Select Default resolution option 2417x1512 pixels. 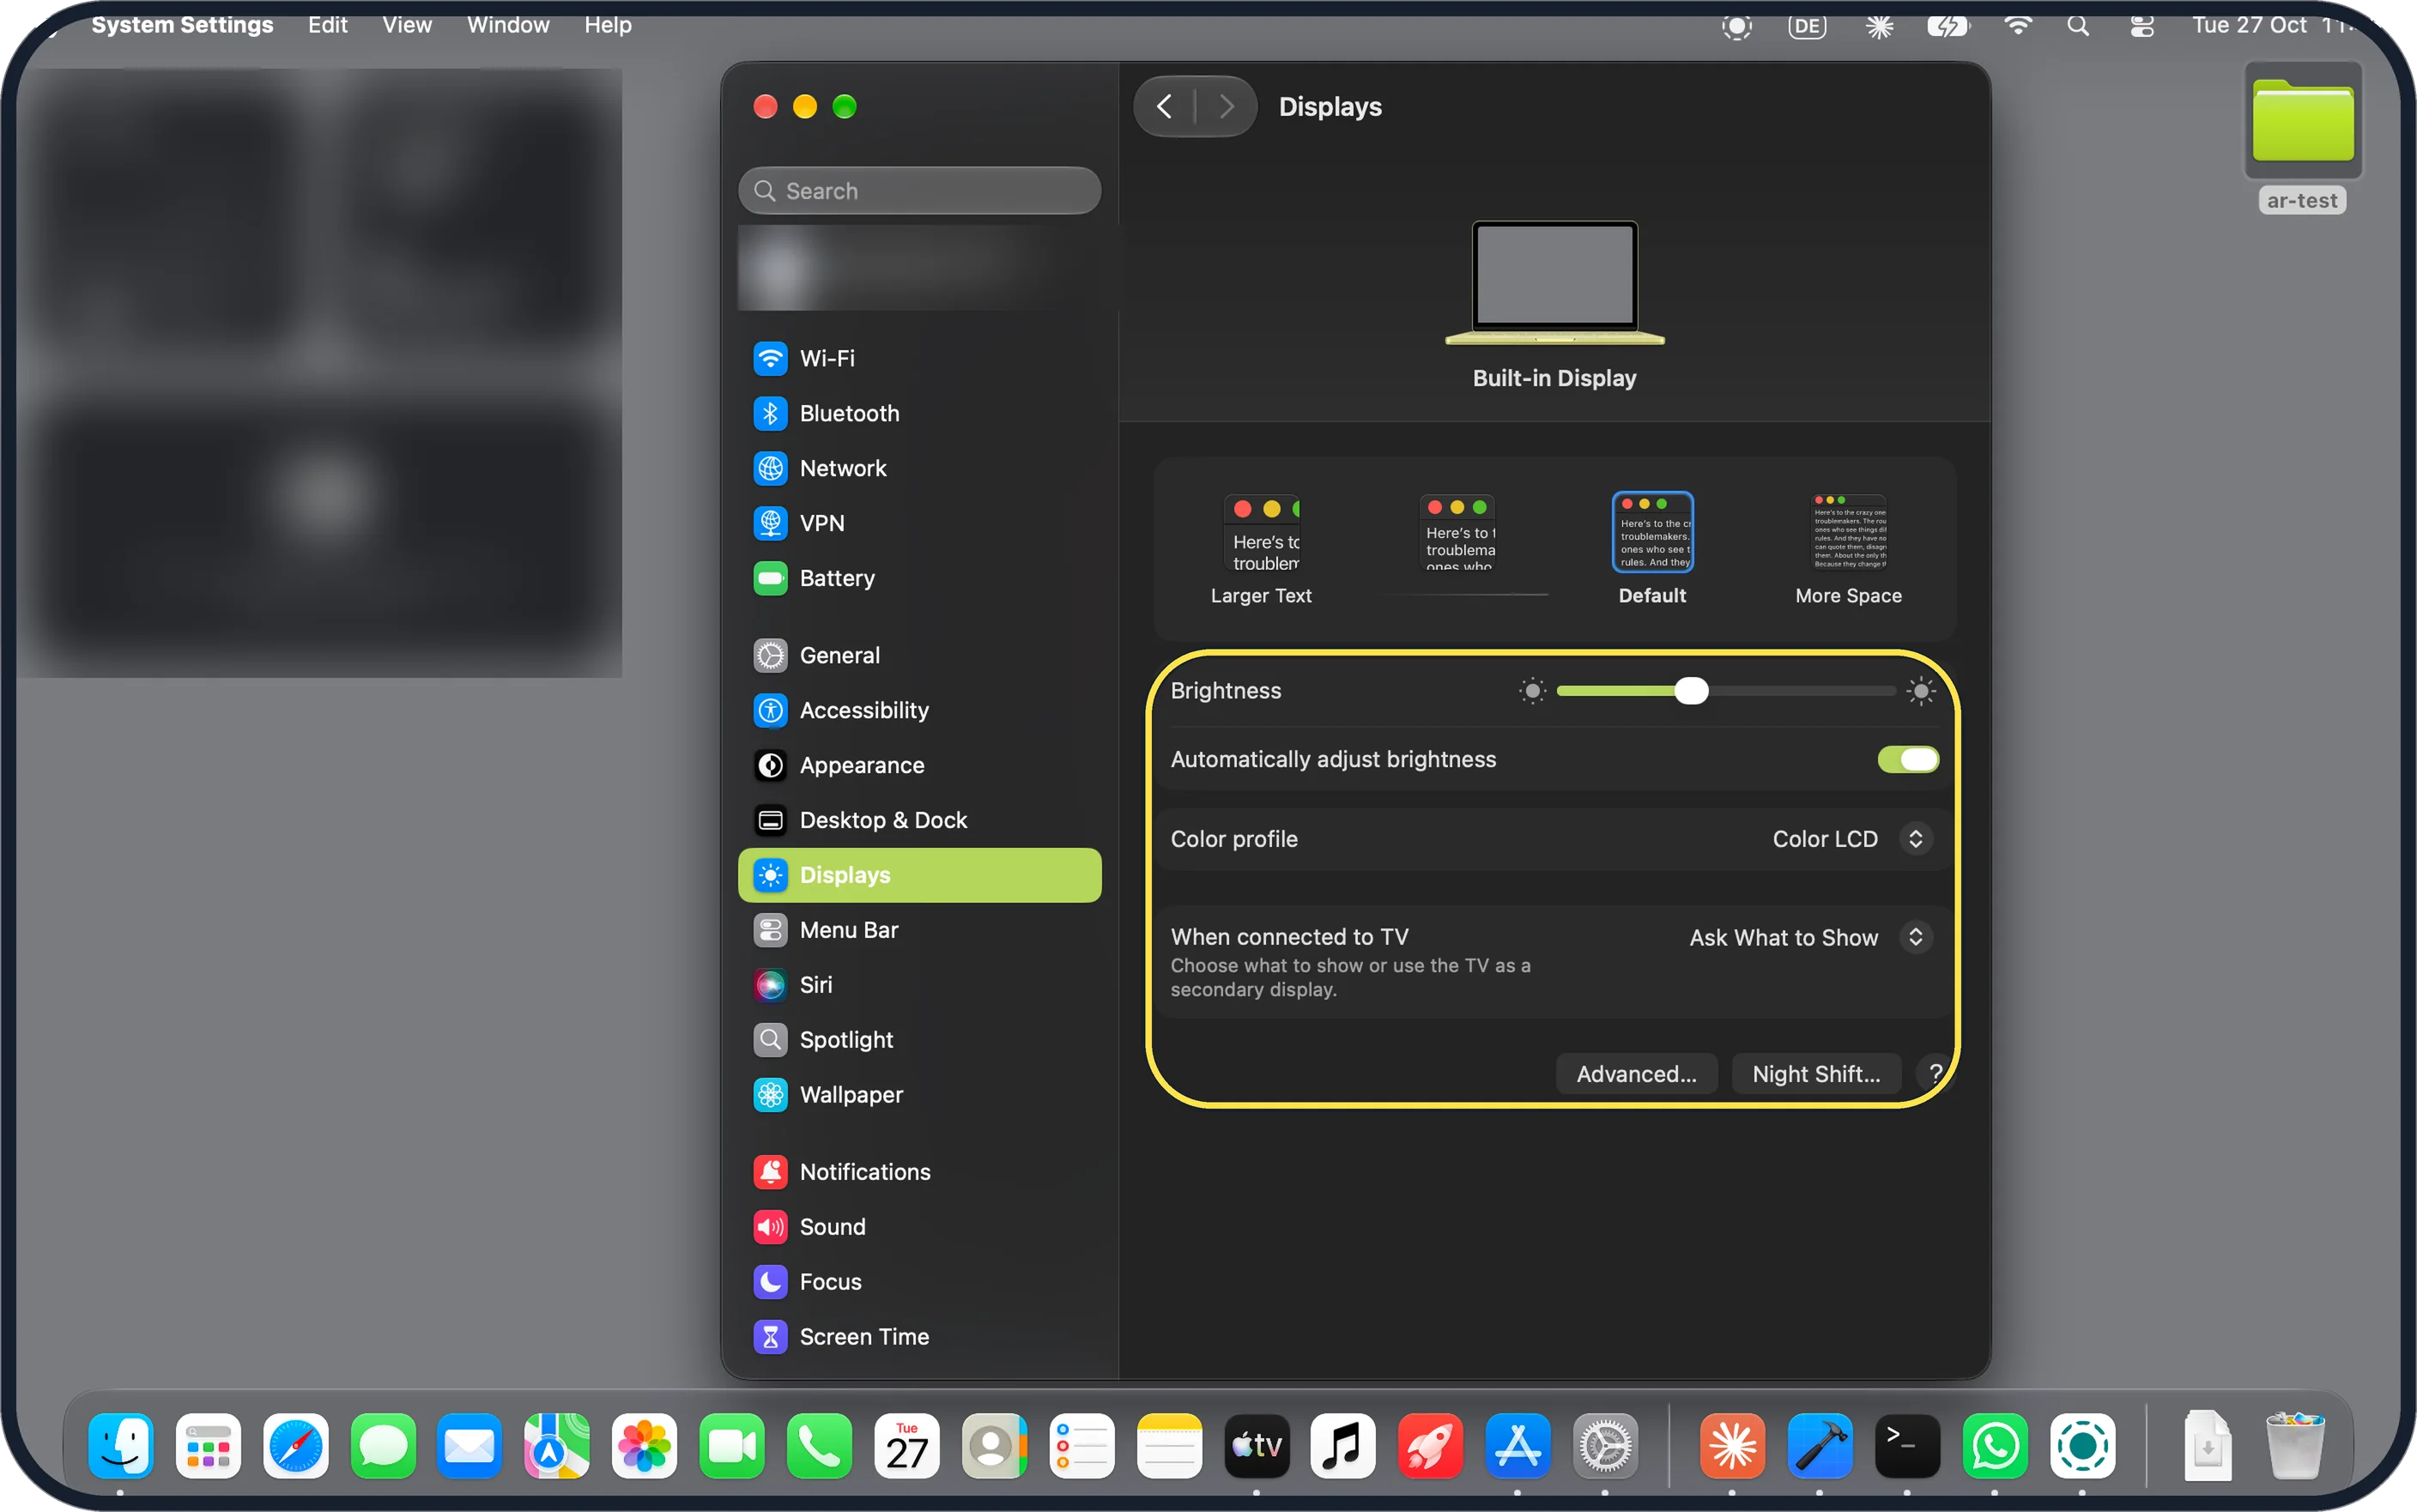[x=1652, y=549]
